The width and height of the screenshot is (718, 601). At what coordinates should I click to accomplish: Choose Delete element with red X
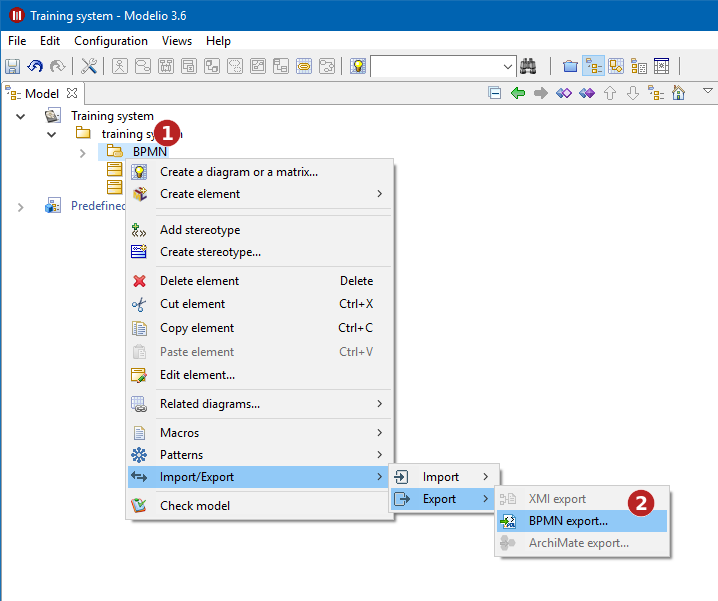[260, 281]
